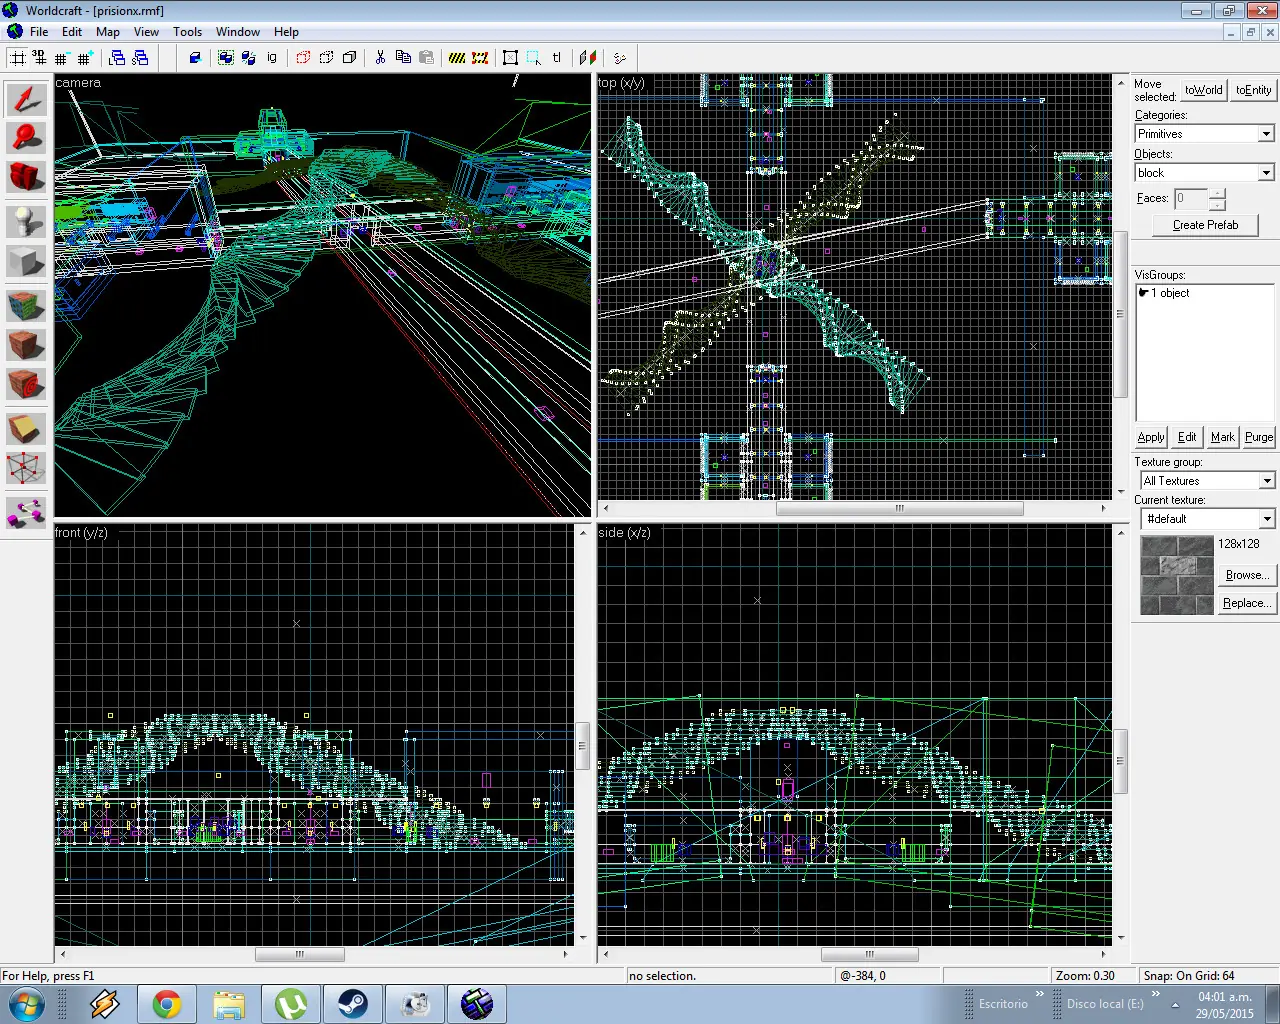Toggle the 3D grid display
Image resolution: width=1280 pixels, height=1024 pixels.
39,58
